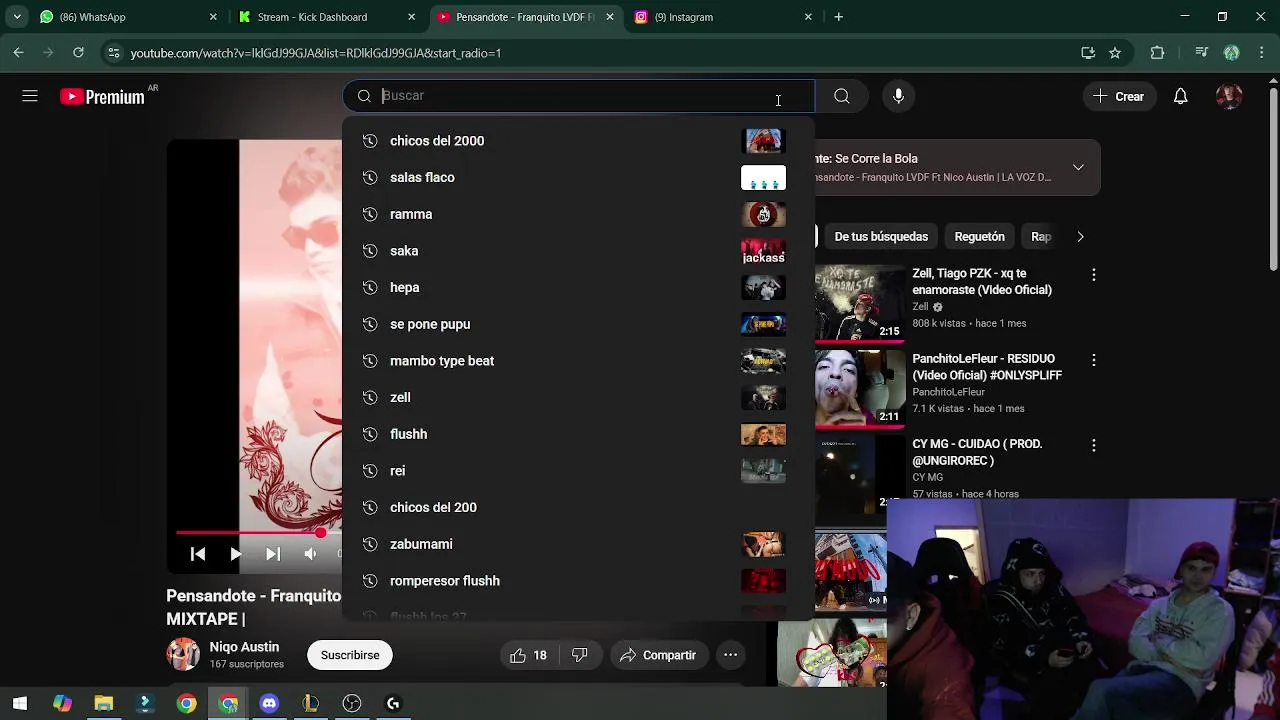Image resolution: width=1280 pixels, height=720 pixels.
Task: Dislike the video thumbs down
Action: 580,655
